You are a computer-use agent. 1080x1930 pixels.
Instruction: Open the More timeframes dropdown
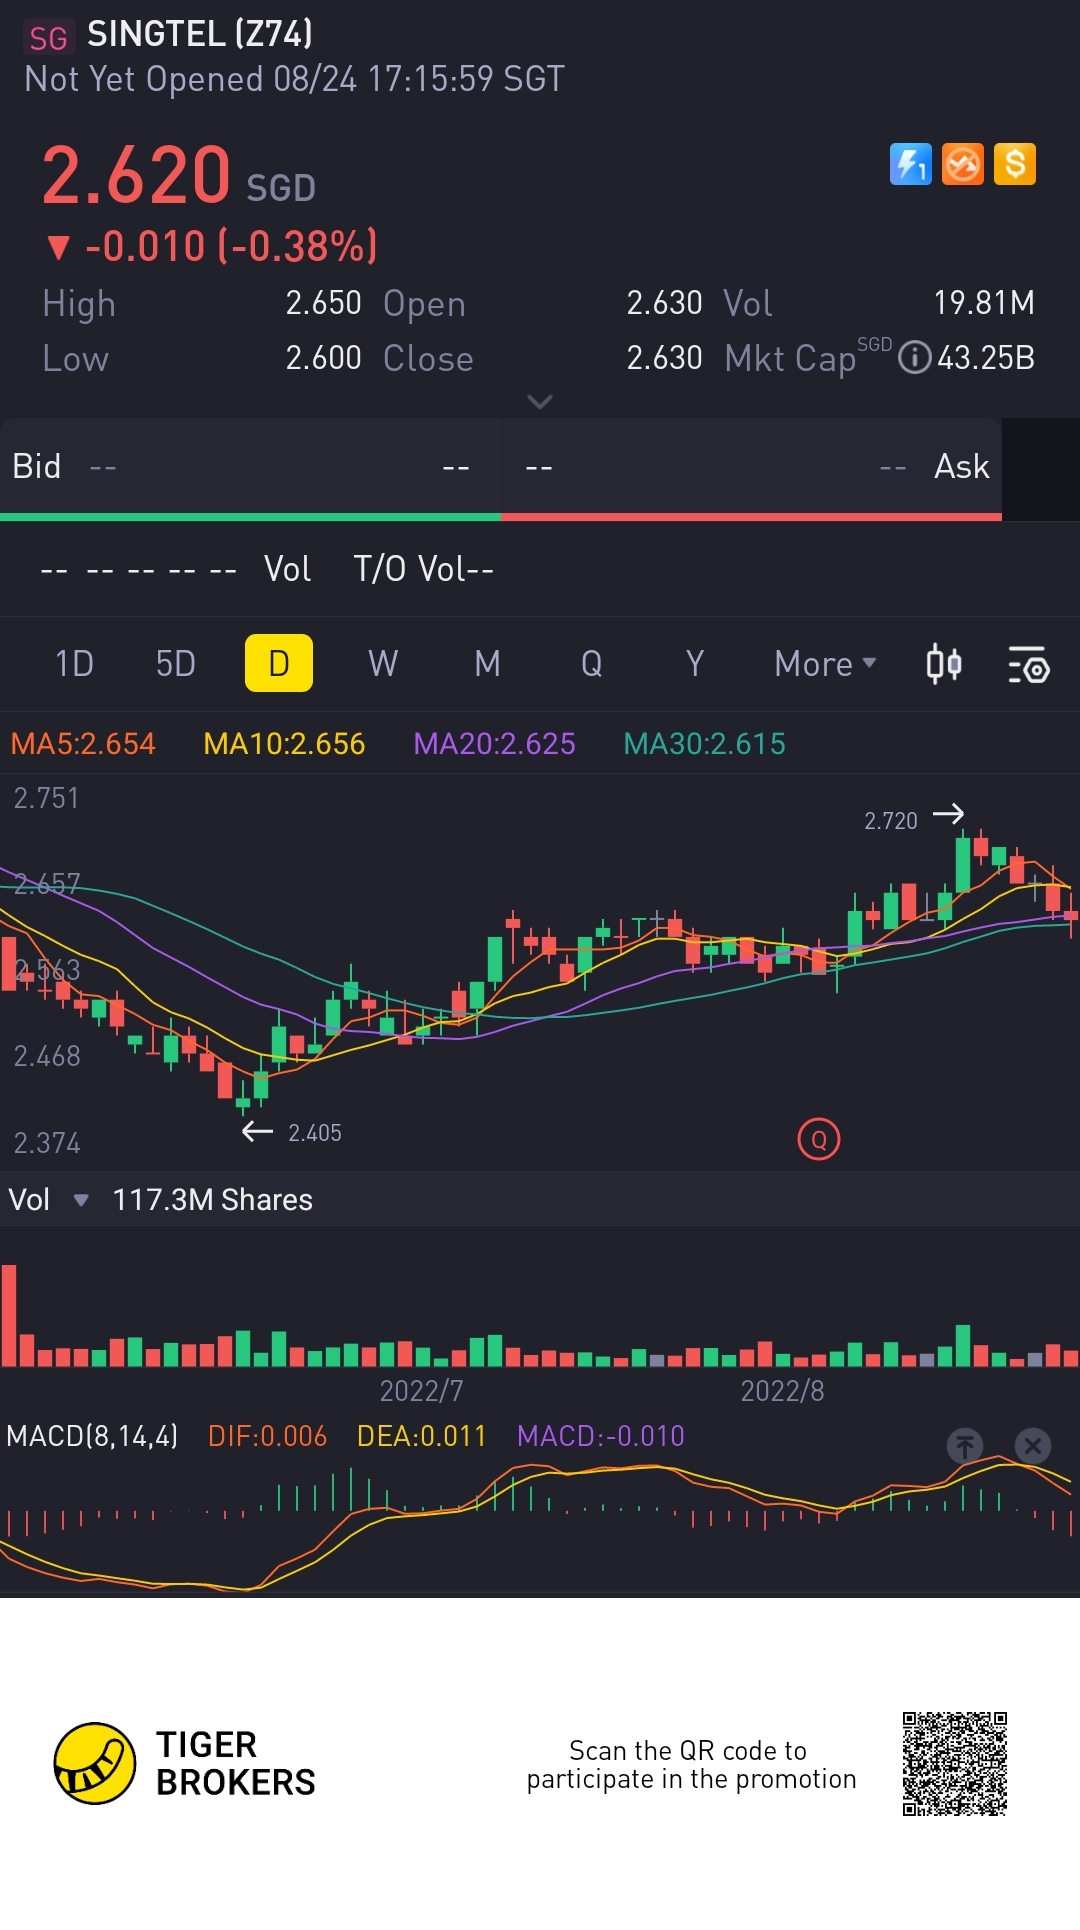pos(825,664)
